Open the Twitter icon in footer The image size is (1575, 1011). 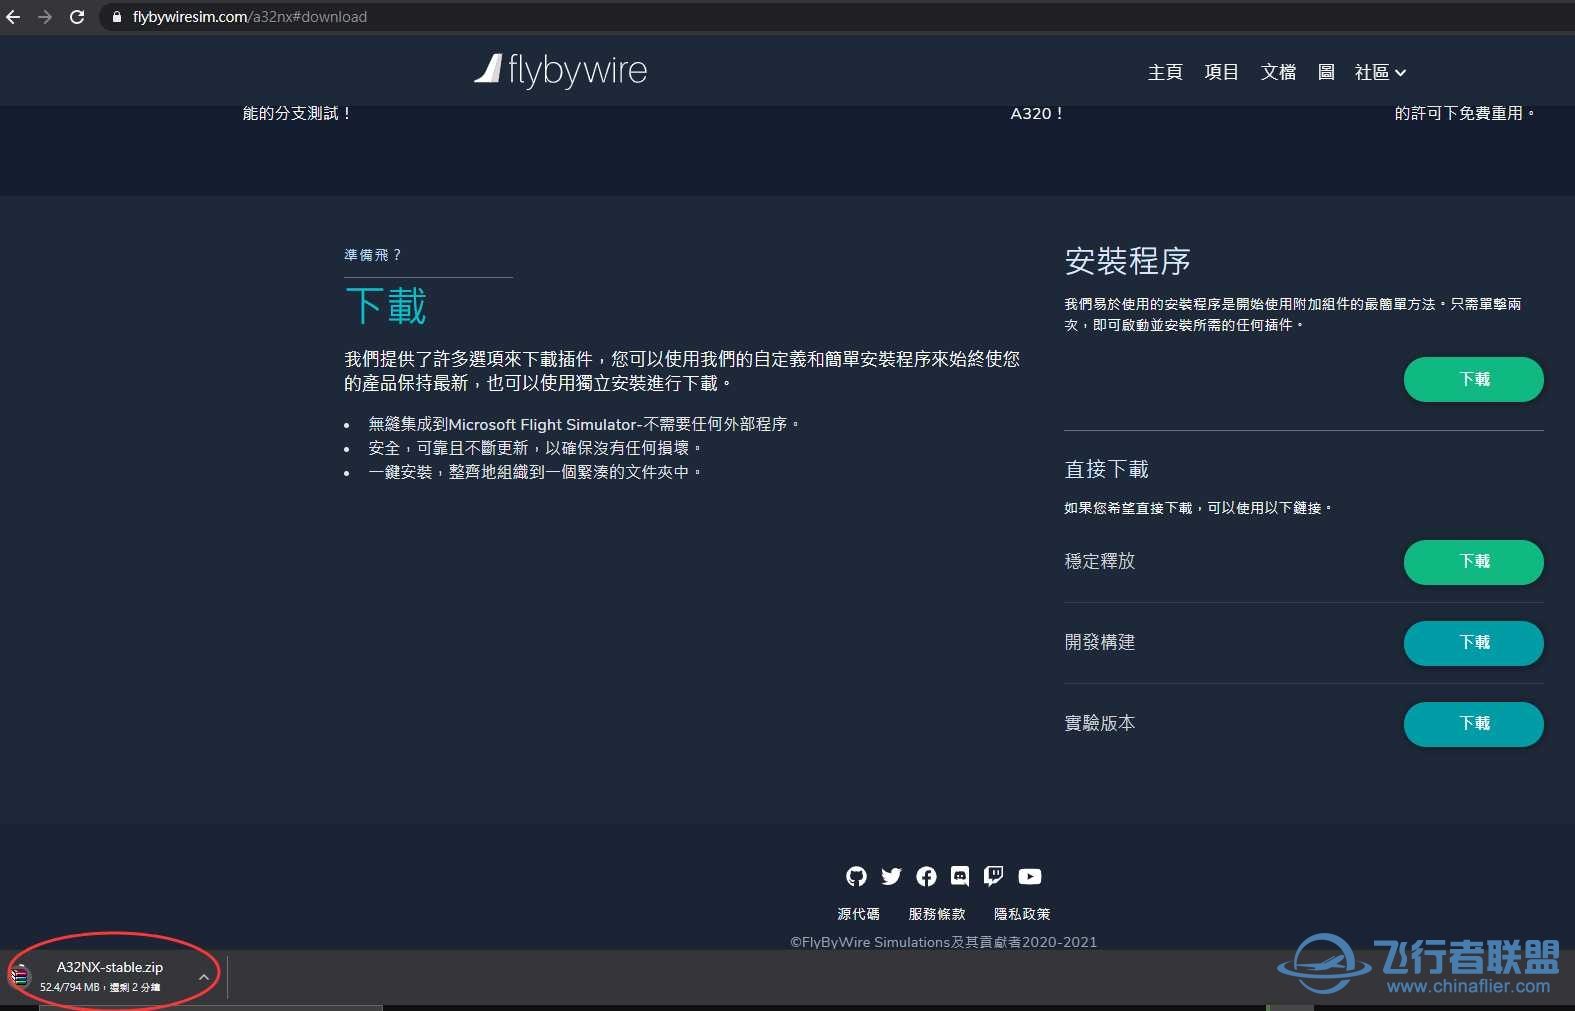pos(891,876)
